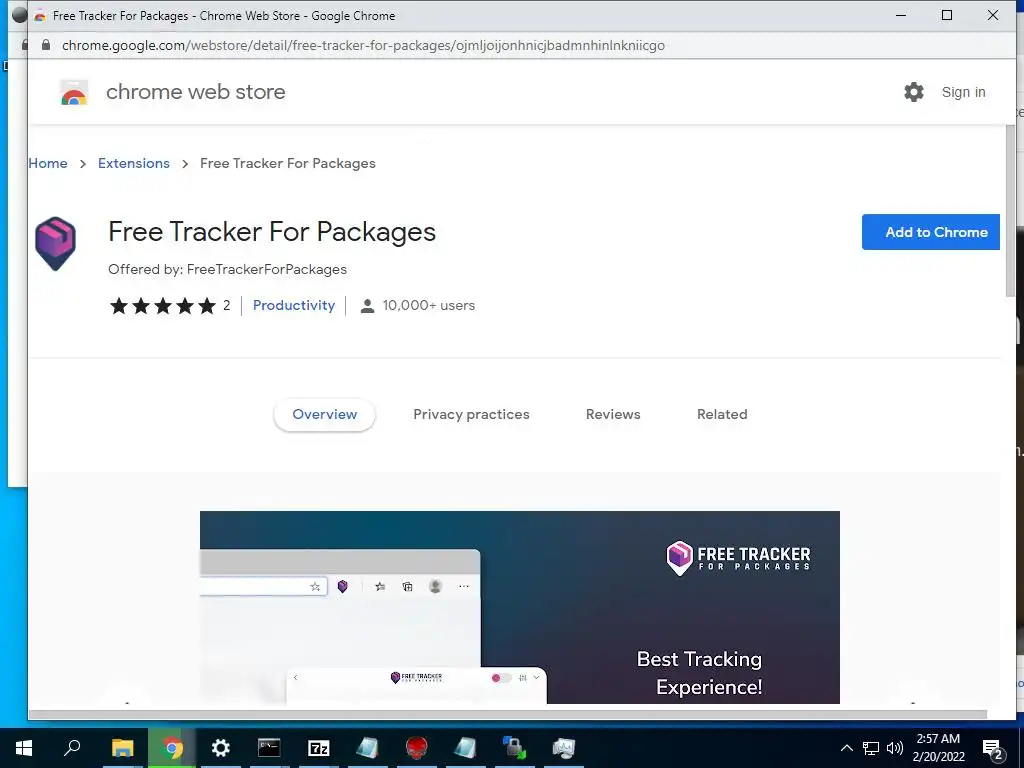This screenshot has height=768, width=1024.
Task: Go to Extensions breadcrumb link
Action: click(x=134, y=163)
